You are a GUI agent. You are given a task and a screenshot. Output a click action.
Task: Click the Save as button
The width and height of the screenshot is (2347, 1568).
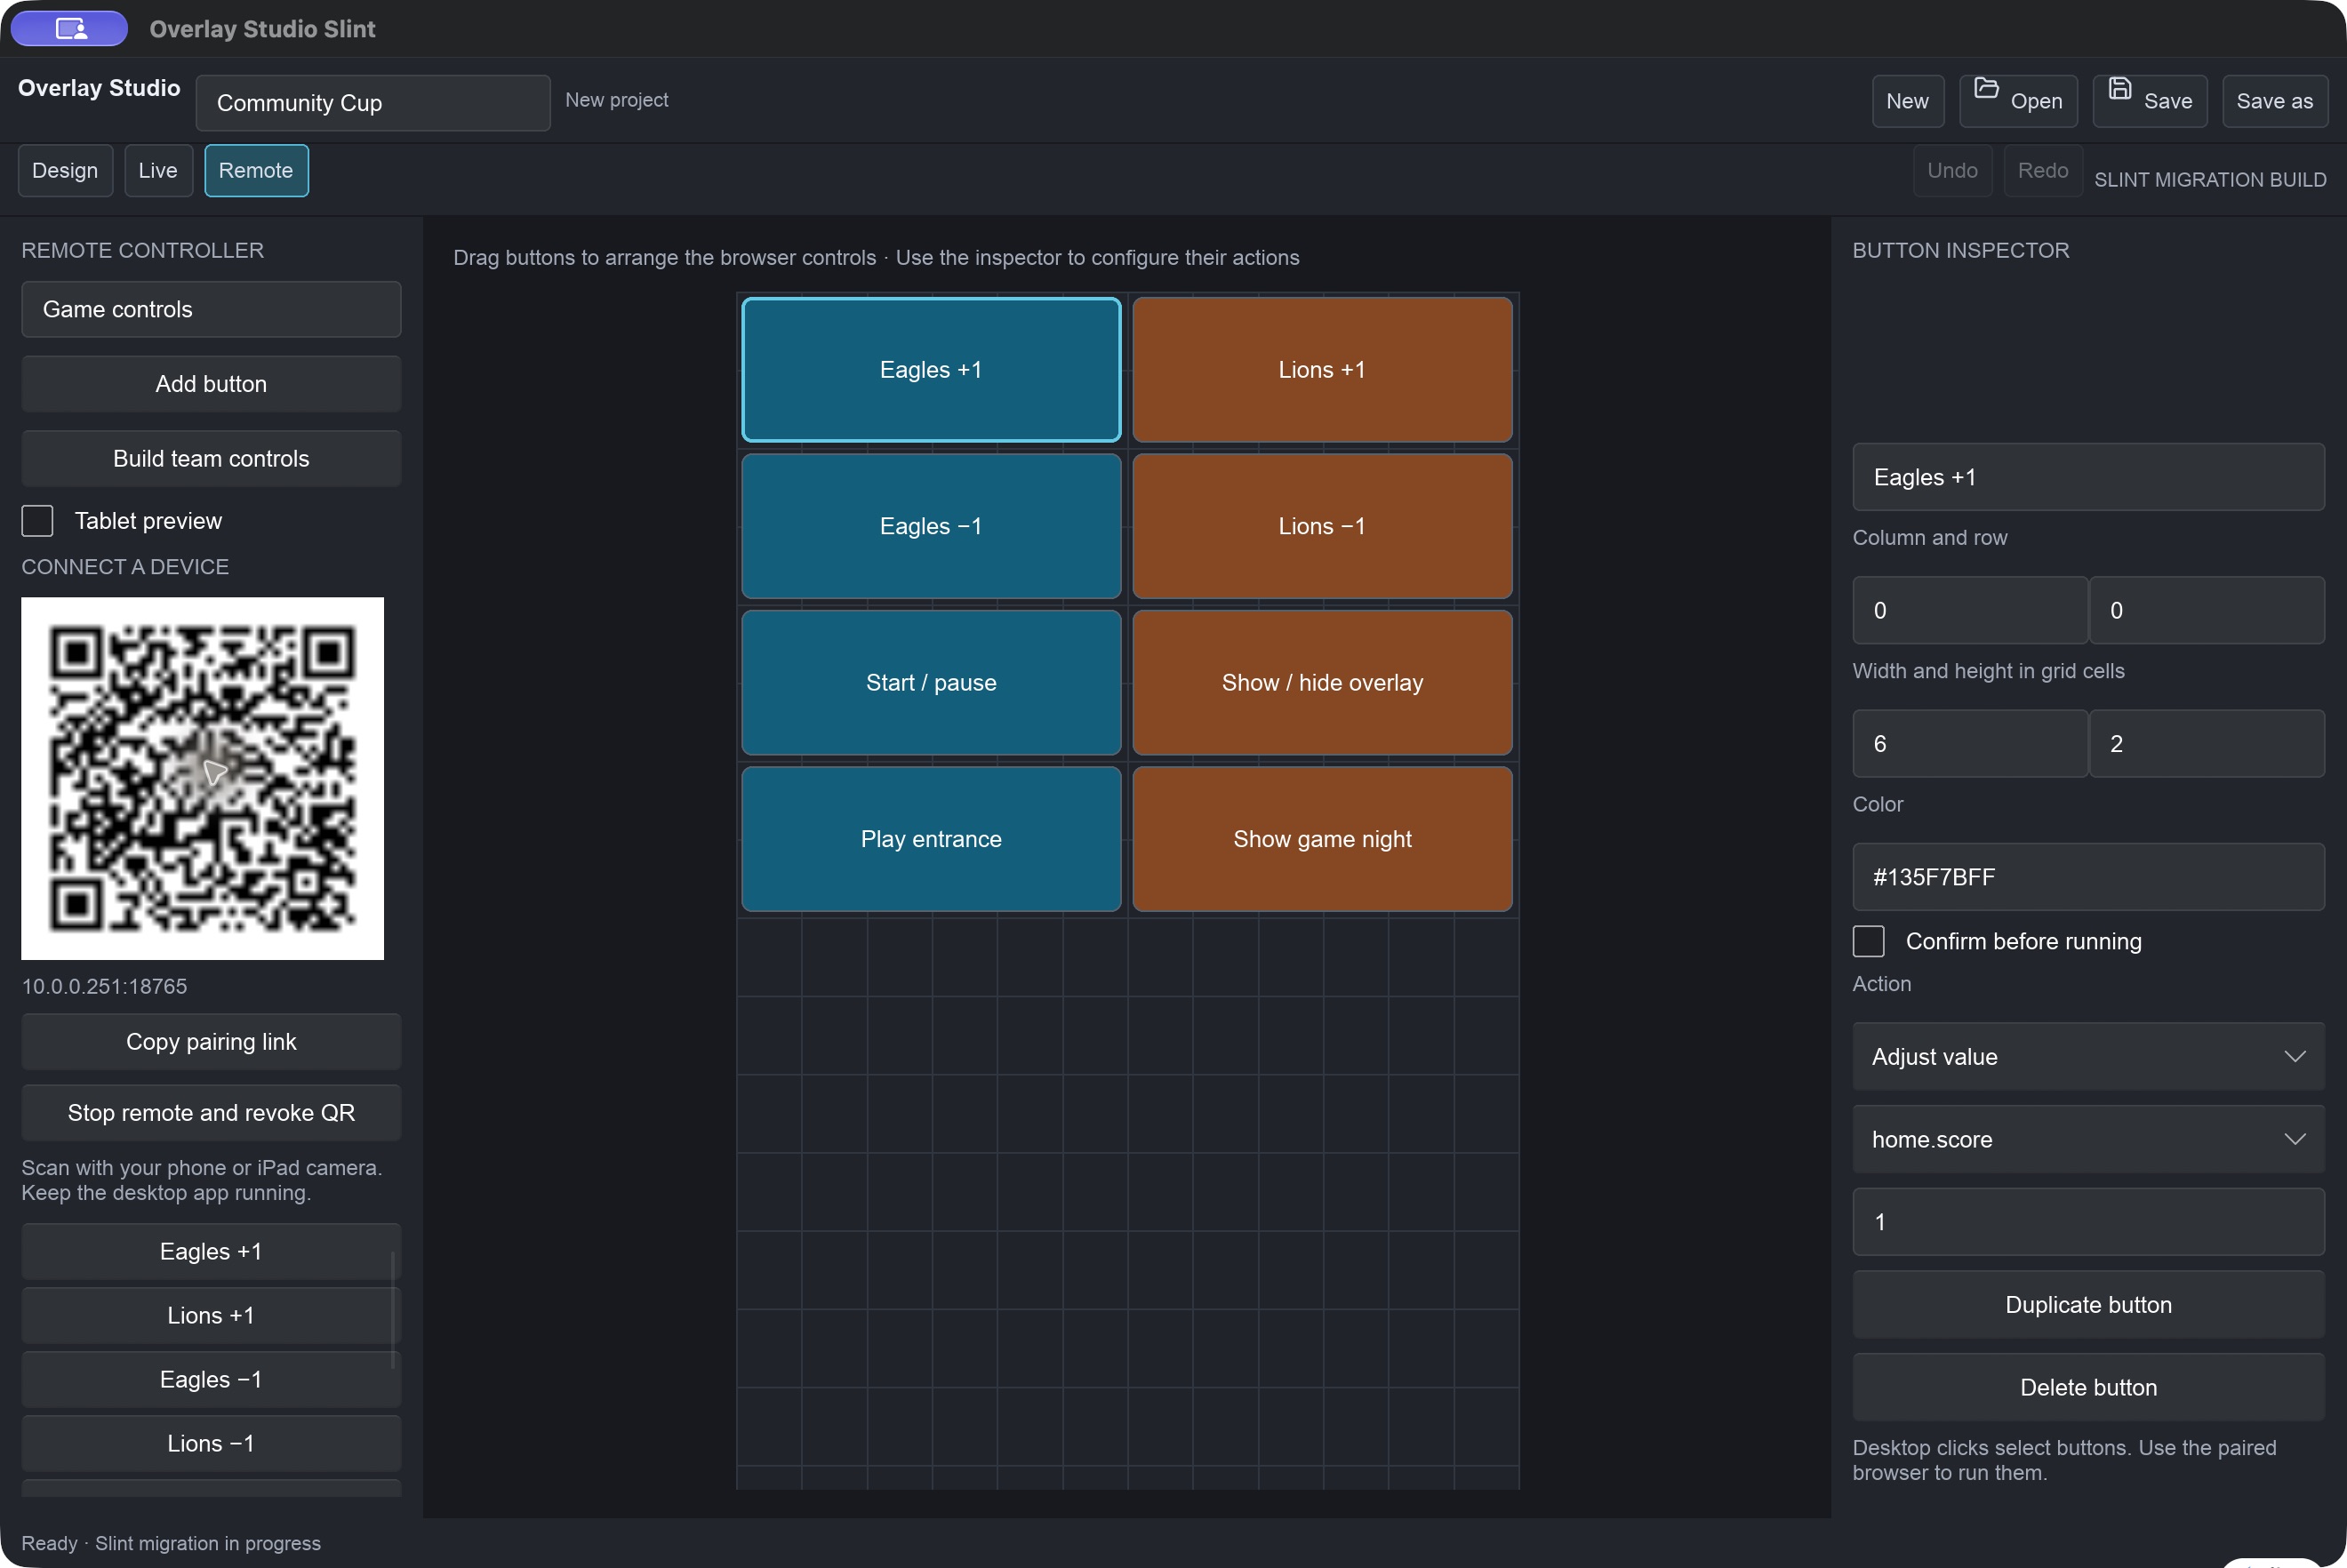point(2274,101)
